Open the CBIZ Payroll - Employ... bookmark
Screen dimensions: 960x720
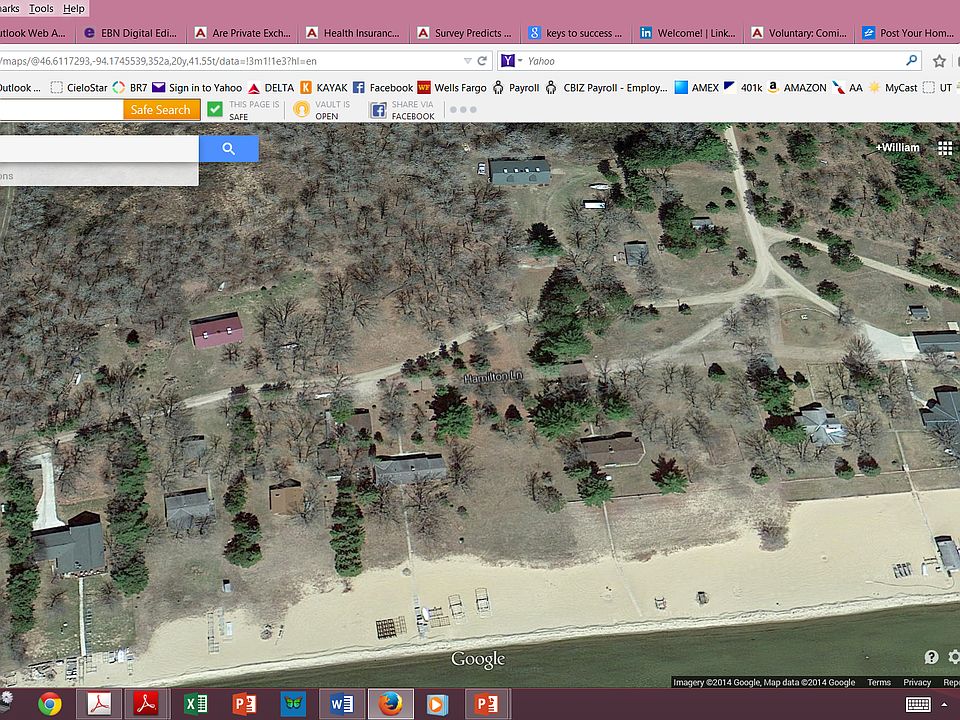point(606,88)
